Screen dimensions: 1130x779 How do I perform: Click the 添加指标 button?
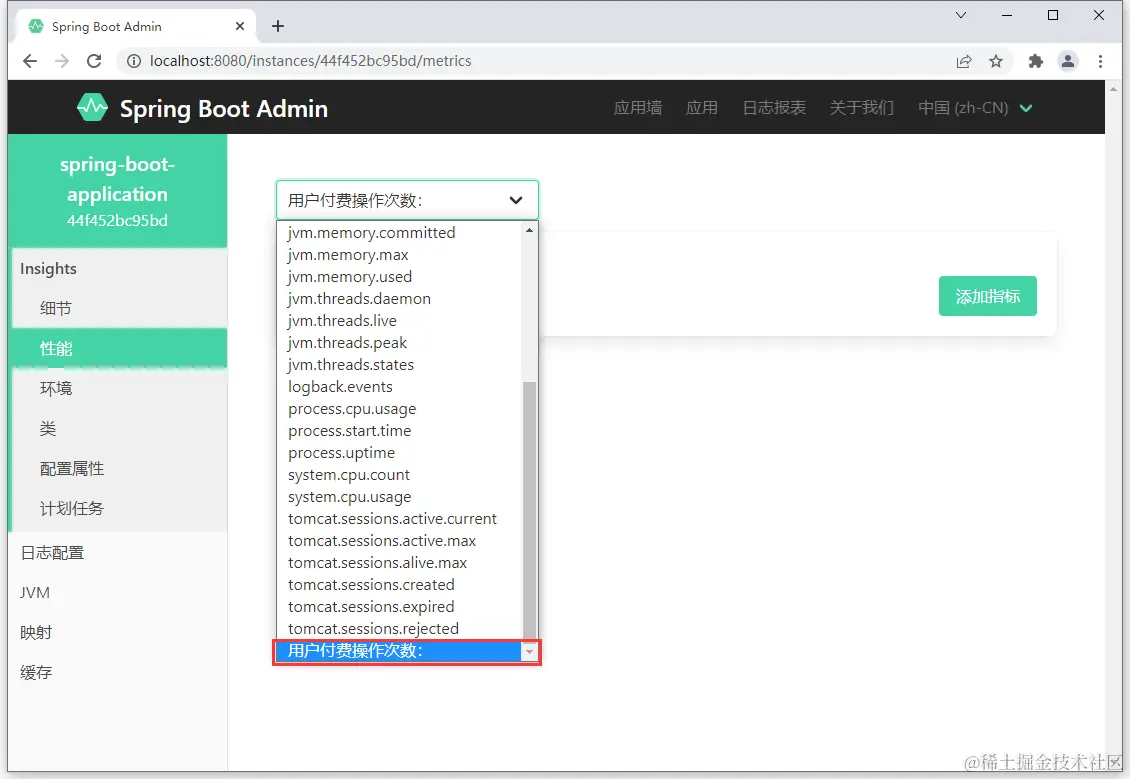(x=987, y=296)
